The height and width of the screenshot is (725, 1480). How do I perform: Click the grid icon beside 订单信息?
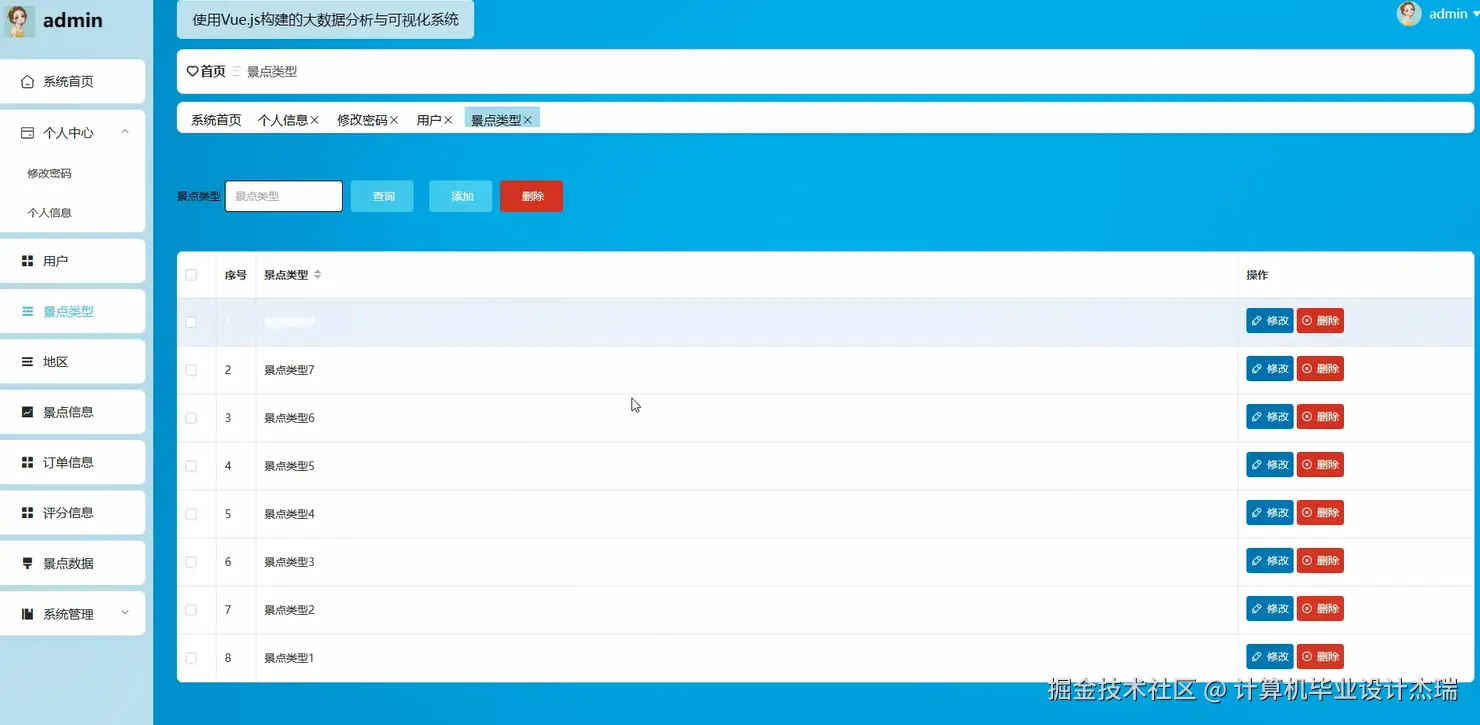28,462
